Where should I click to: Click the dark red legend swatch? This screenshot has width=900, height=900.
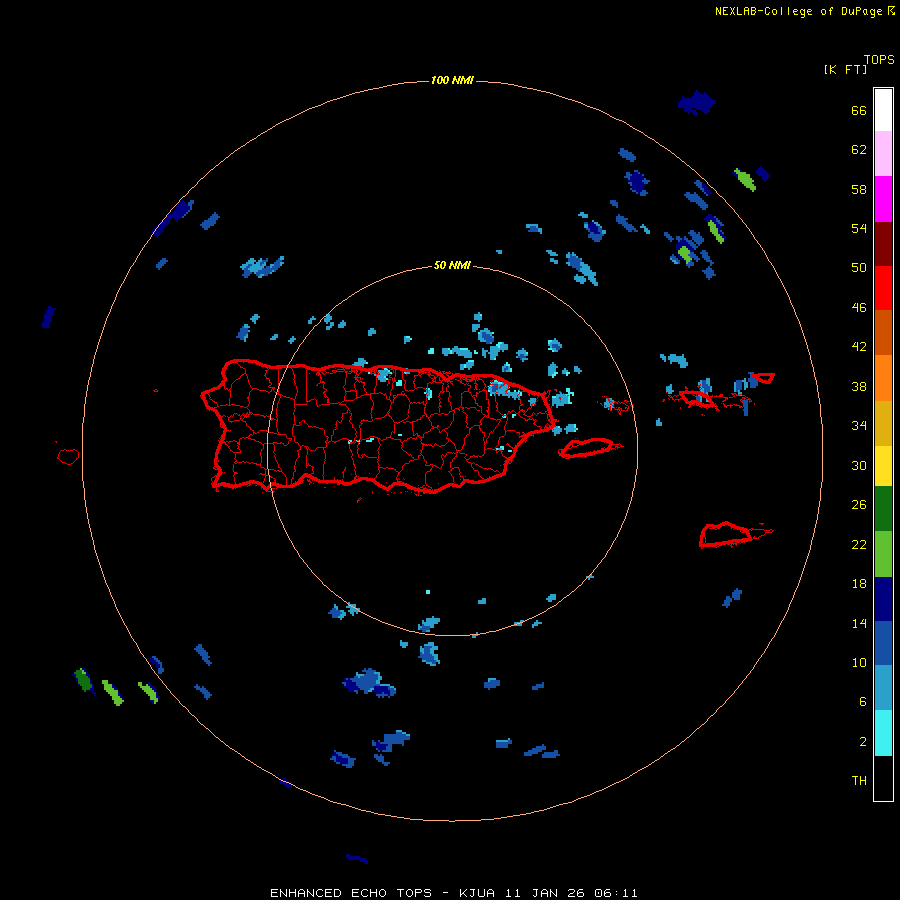pos(883,244)
